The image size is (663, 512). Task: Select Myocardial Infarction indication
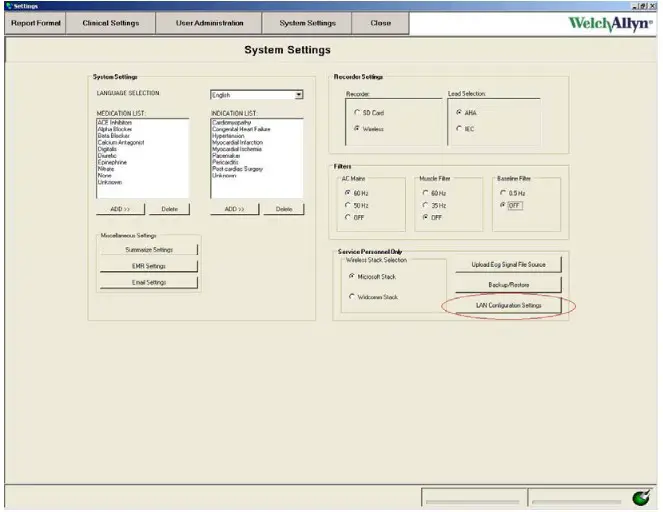(x=237, y=142)
